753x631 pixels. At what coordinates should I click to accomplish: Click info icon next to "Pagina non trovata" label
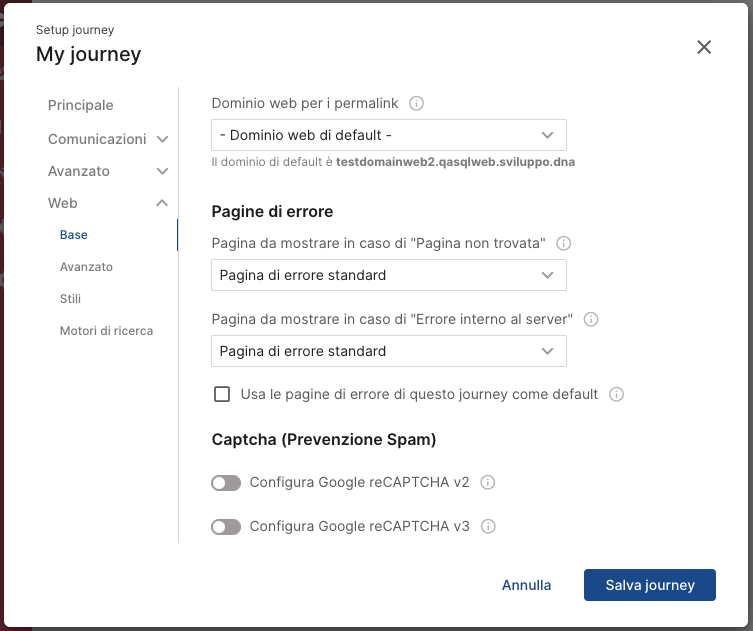(x=563, y=243)
